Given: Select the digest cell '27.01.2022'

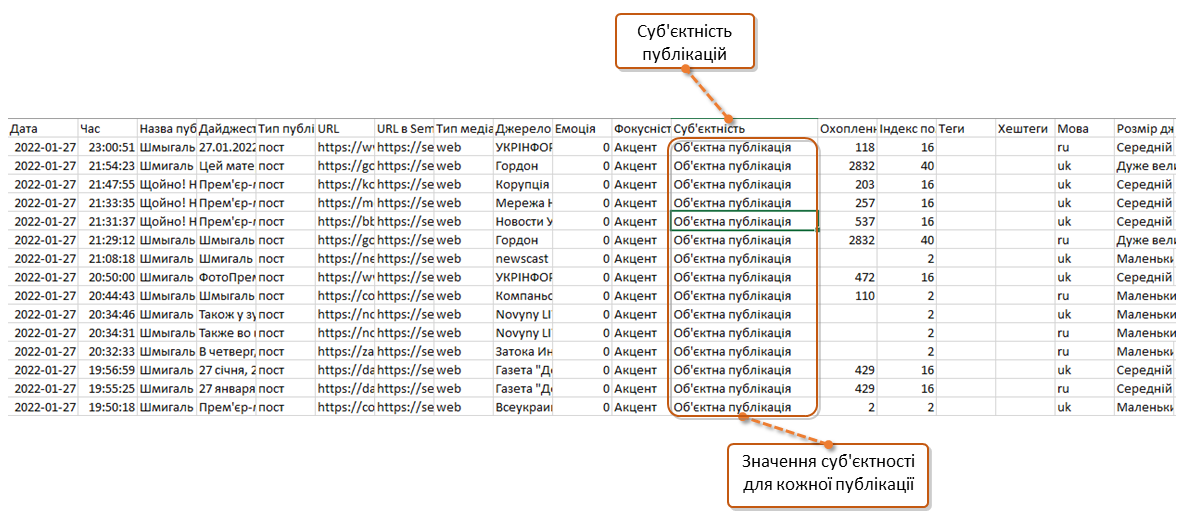Looking at the screenshot, I should (227, 147).
